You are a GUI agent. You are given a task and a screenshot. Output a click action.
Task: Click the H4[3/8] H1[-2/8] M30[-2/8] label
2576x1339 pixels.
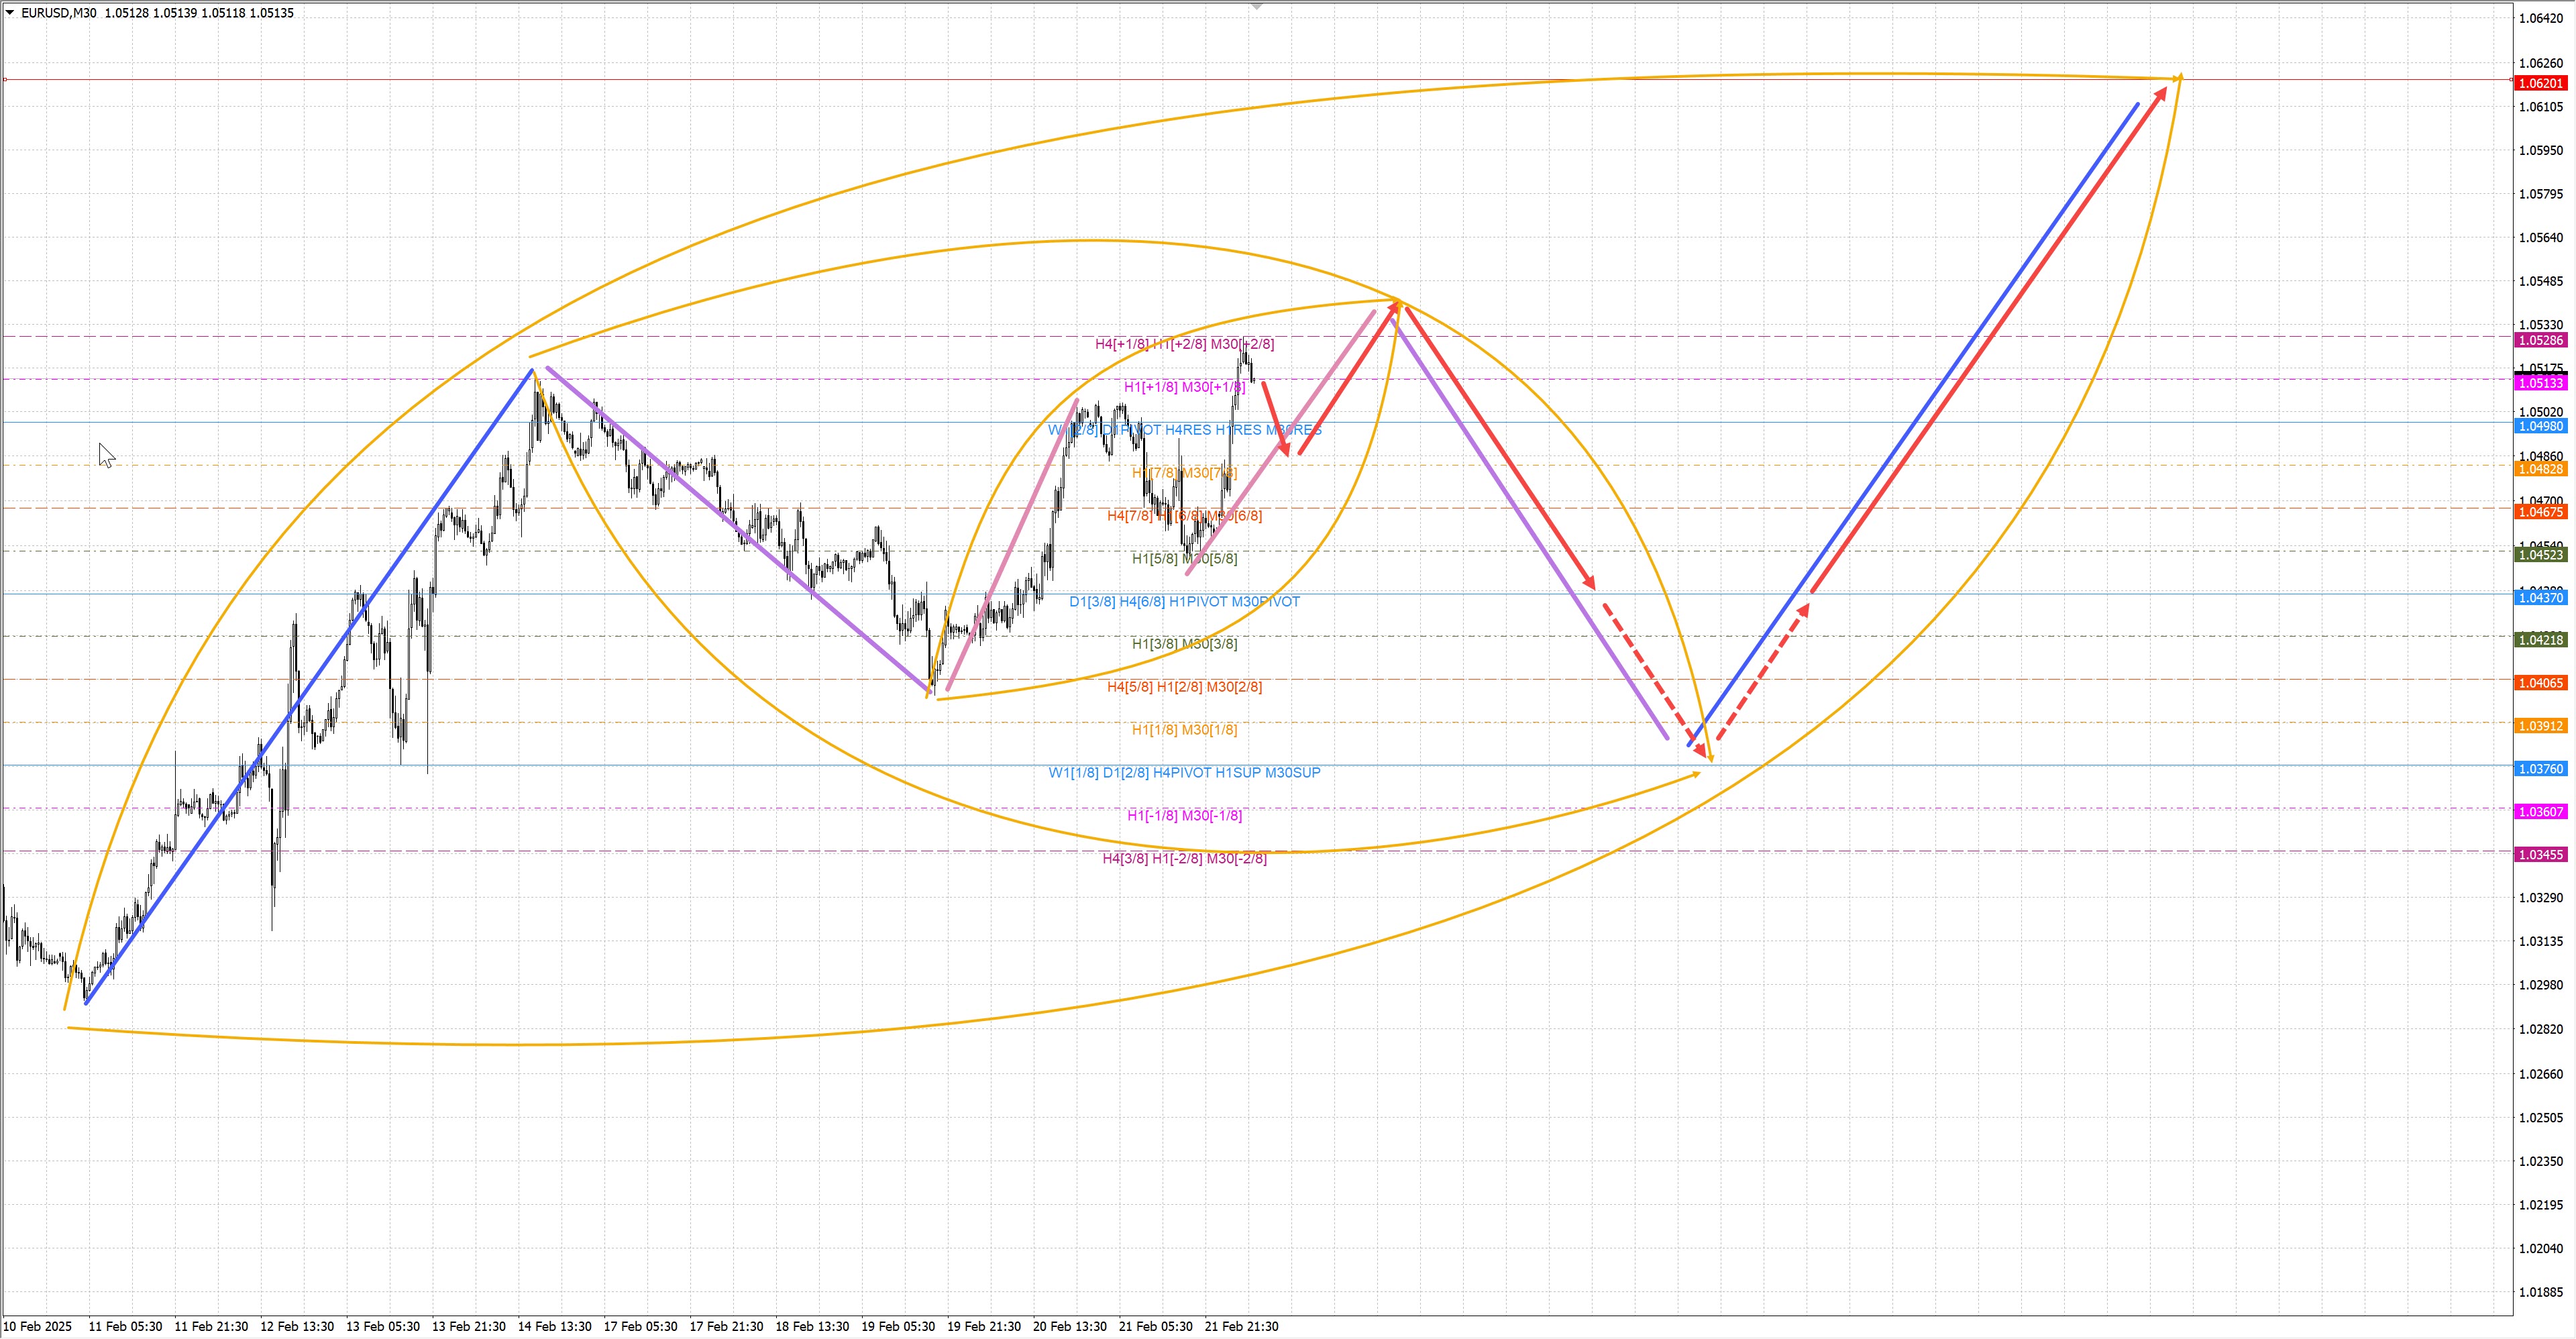(x=1184, y=859)
